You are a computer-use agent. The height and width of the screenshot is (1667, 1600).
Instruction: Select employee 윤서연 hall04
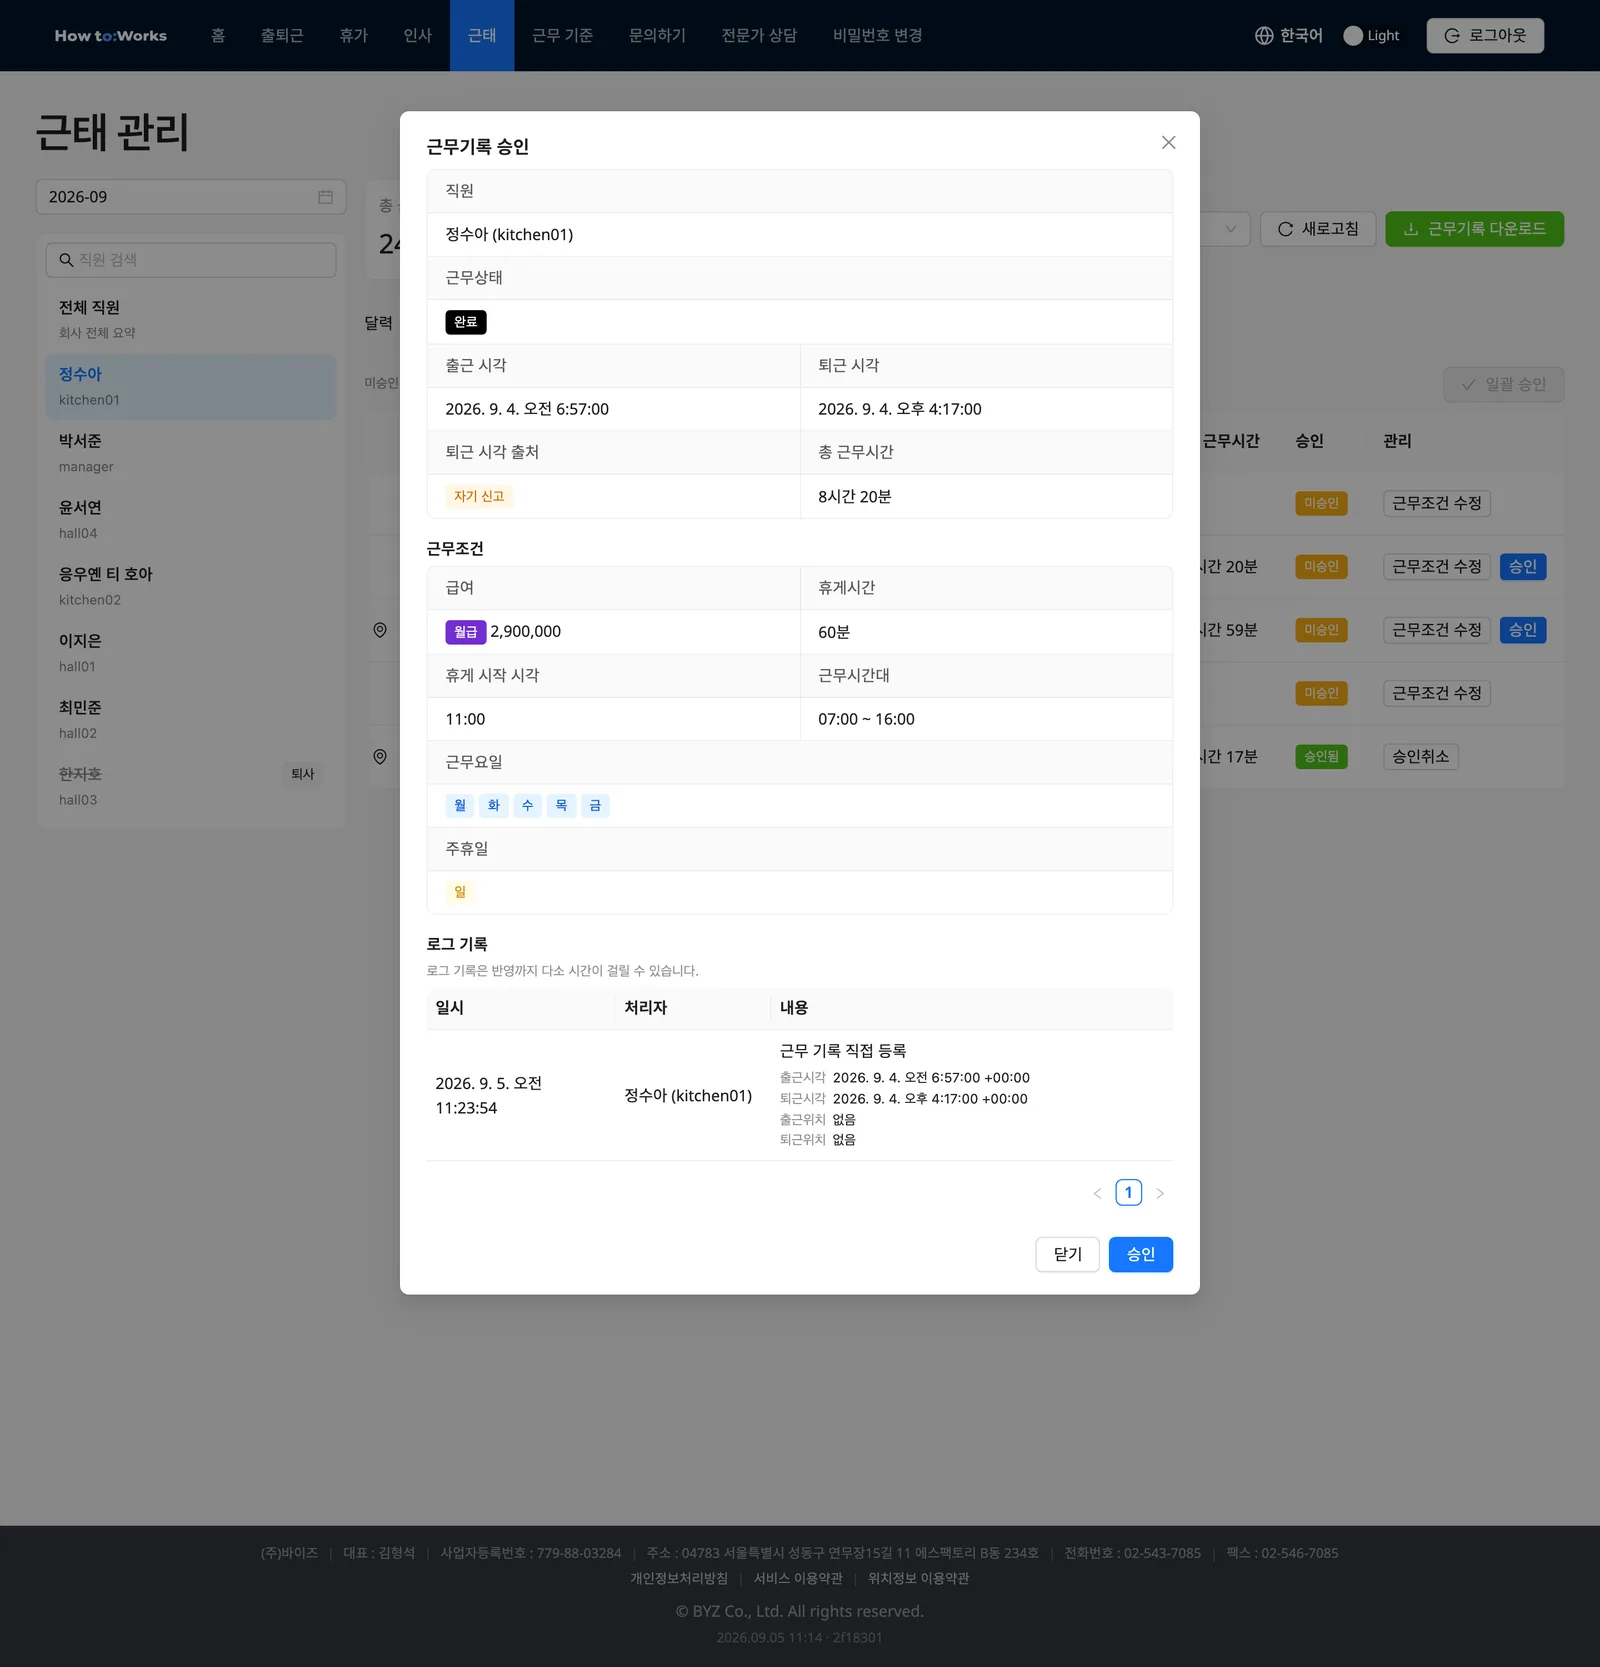pyautogui.click(x=191, y=520)
